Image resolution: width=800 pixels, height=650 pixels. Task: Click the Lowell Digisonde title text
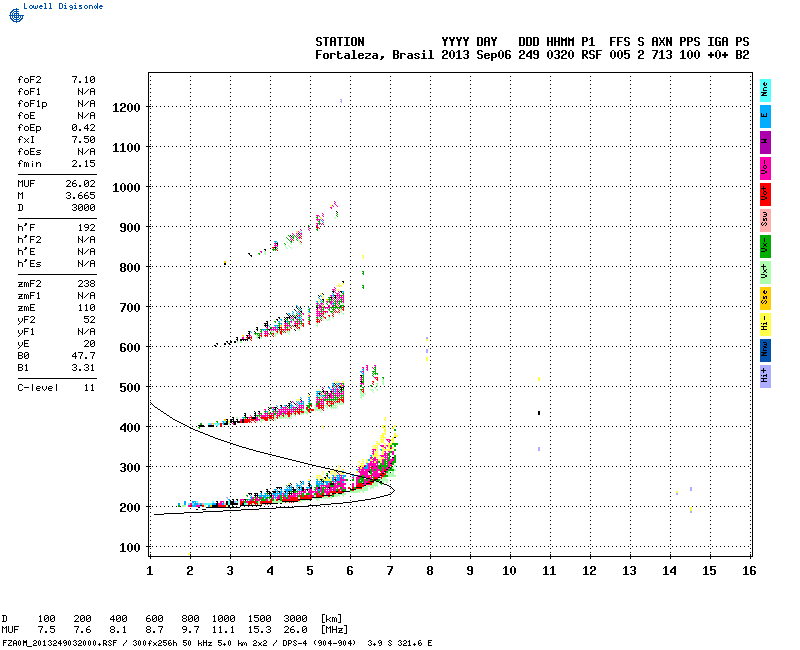(63, 6)
